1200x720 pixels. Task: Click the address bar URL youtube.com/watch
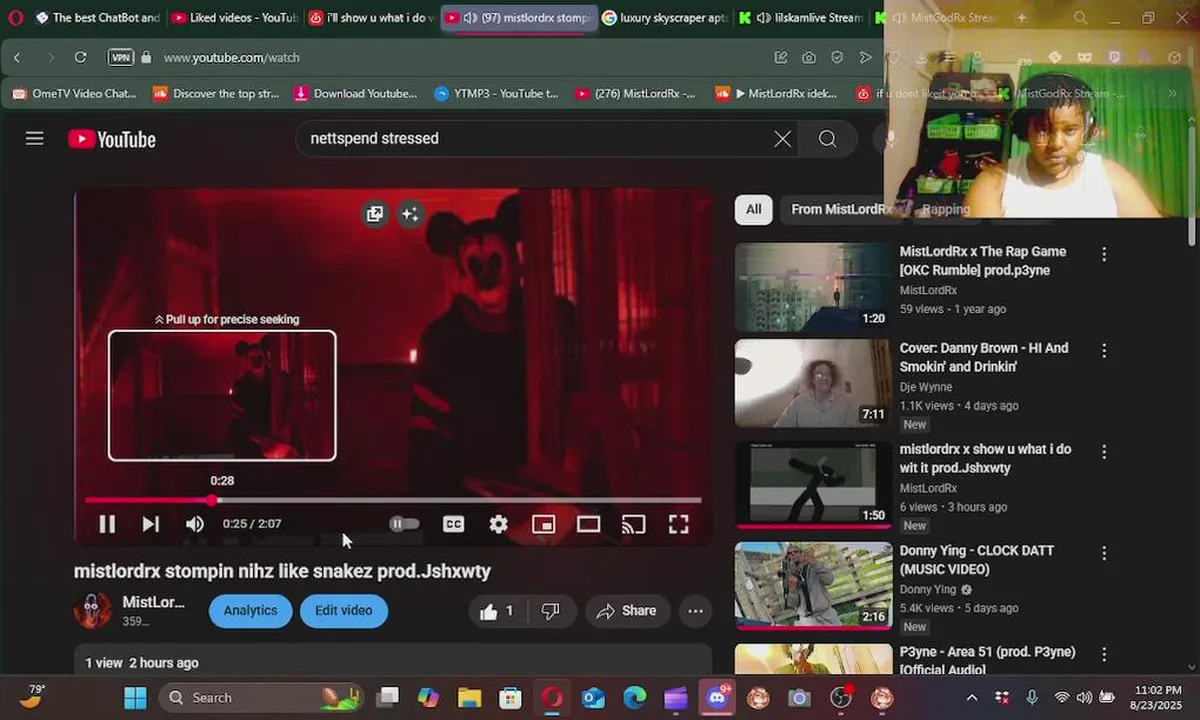coord(232,58)
